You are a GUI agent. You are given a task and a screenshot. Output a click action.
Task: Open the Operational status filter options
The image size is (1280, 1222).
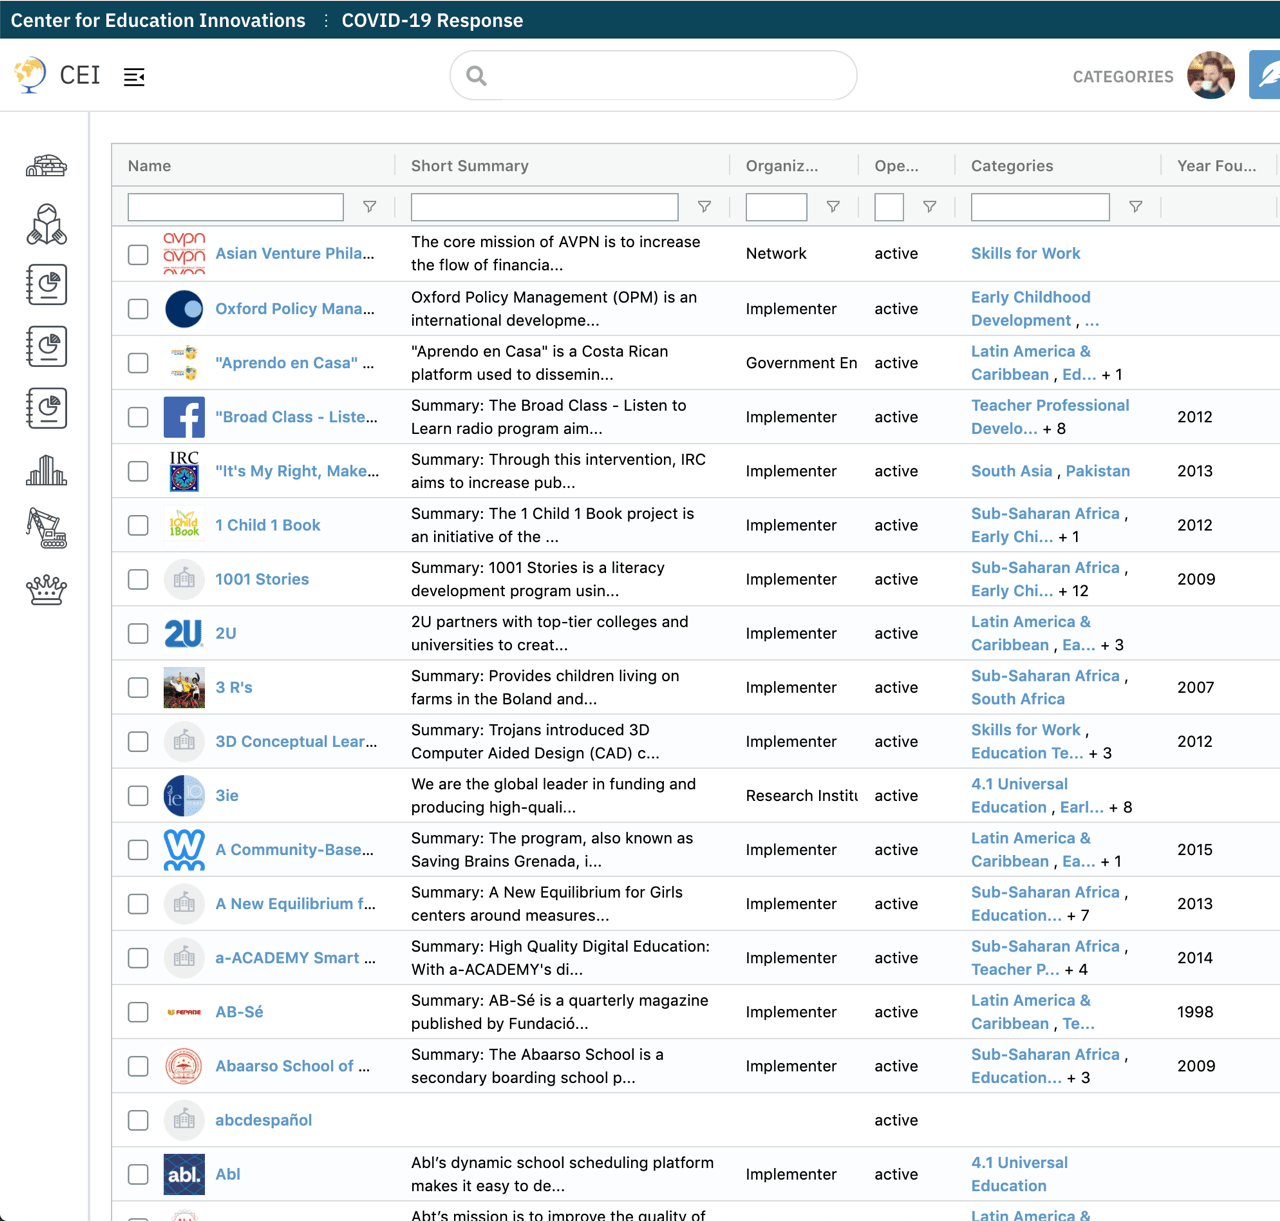pyautogui.click(x=930, y=207)
